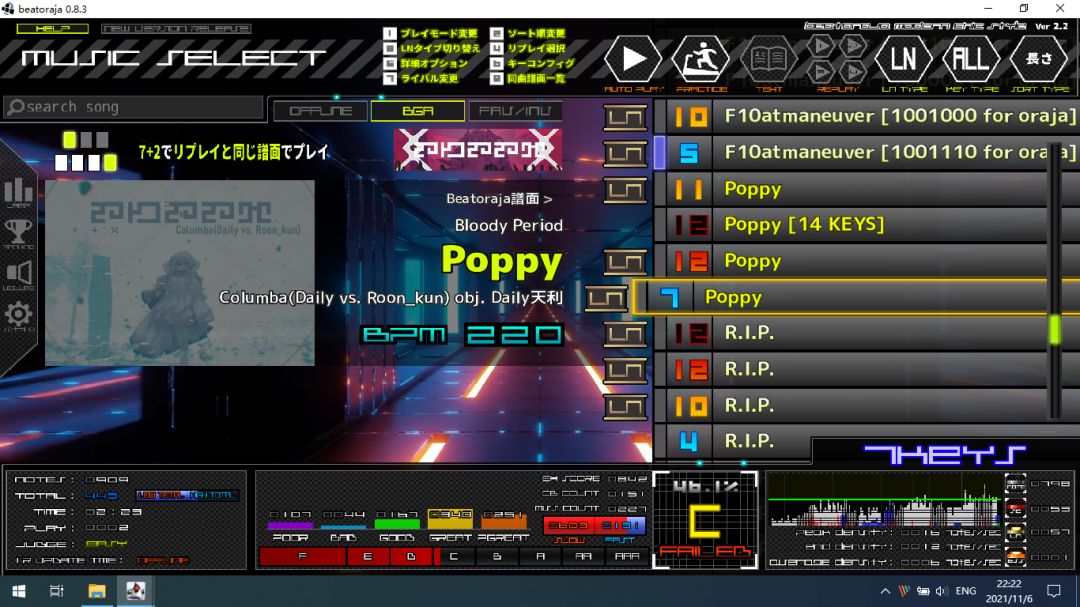Toggle the ALL Key Type filter hexagon
Image resolution: width=1080 pixels, height=607 pixels.
[x=970, y=59]
